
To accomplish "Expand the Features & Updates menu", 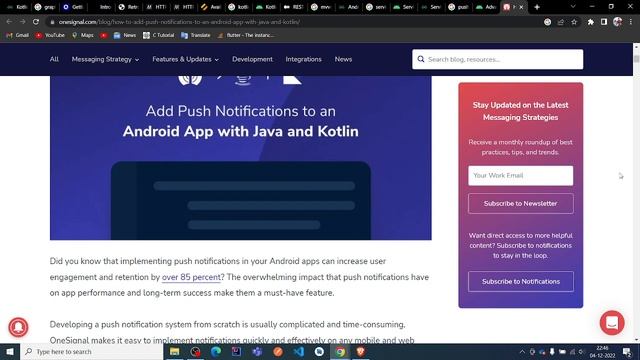I will click(185, 59).
